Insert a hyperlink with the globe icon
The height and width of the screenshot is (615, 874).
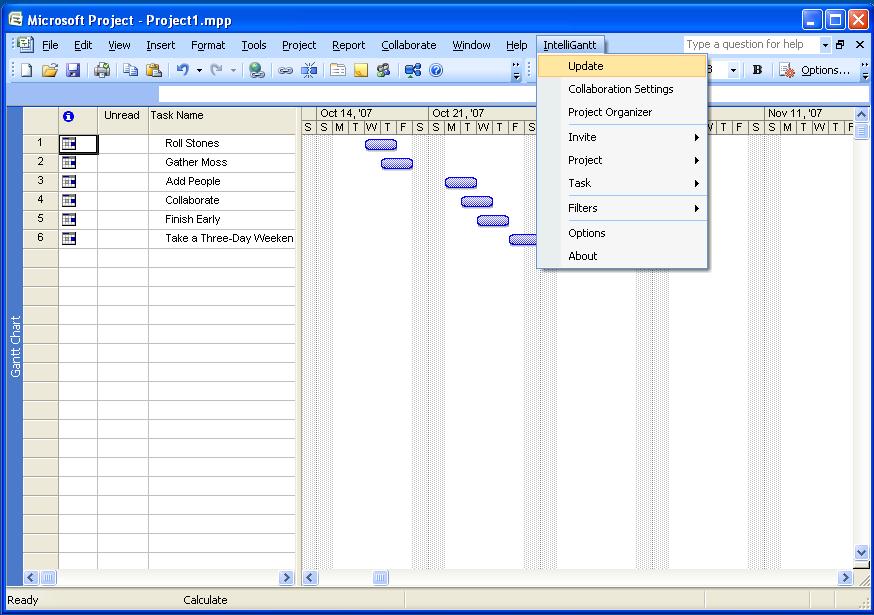point(256,70)
